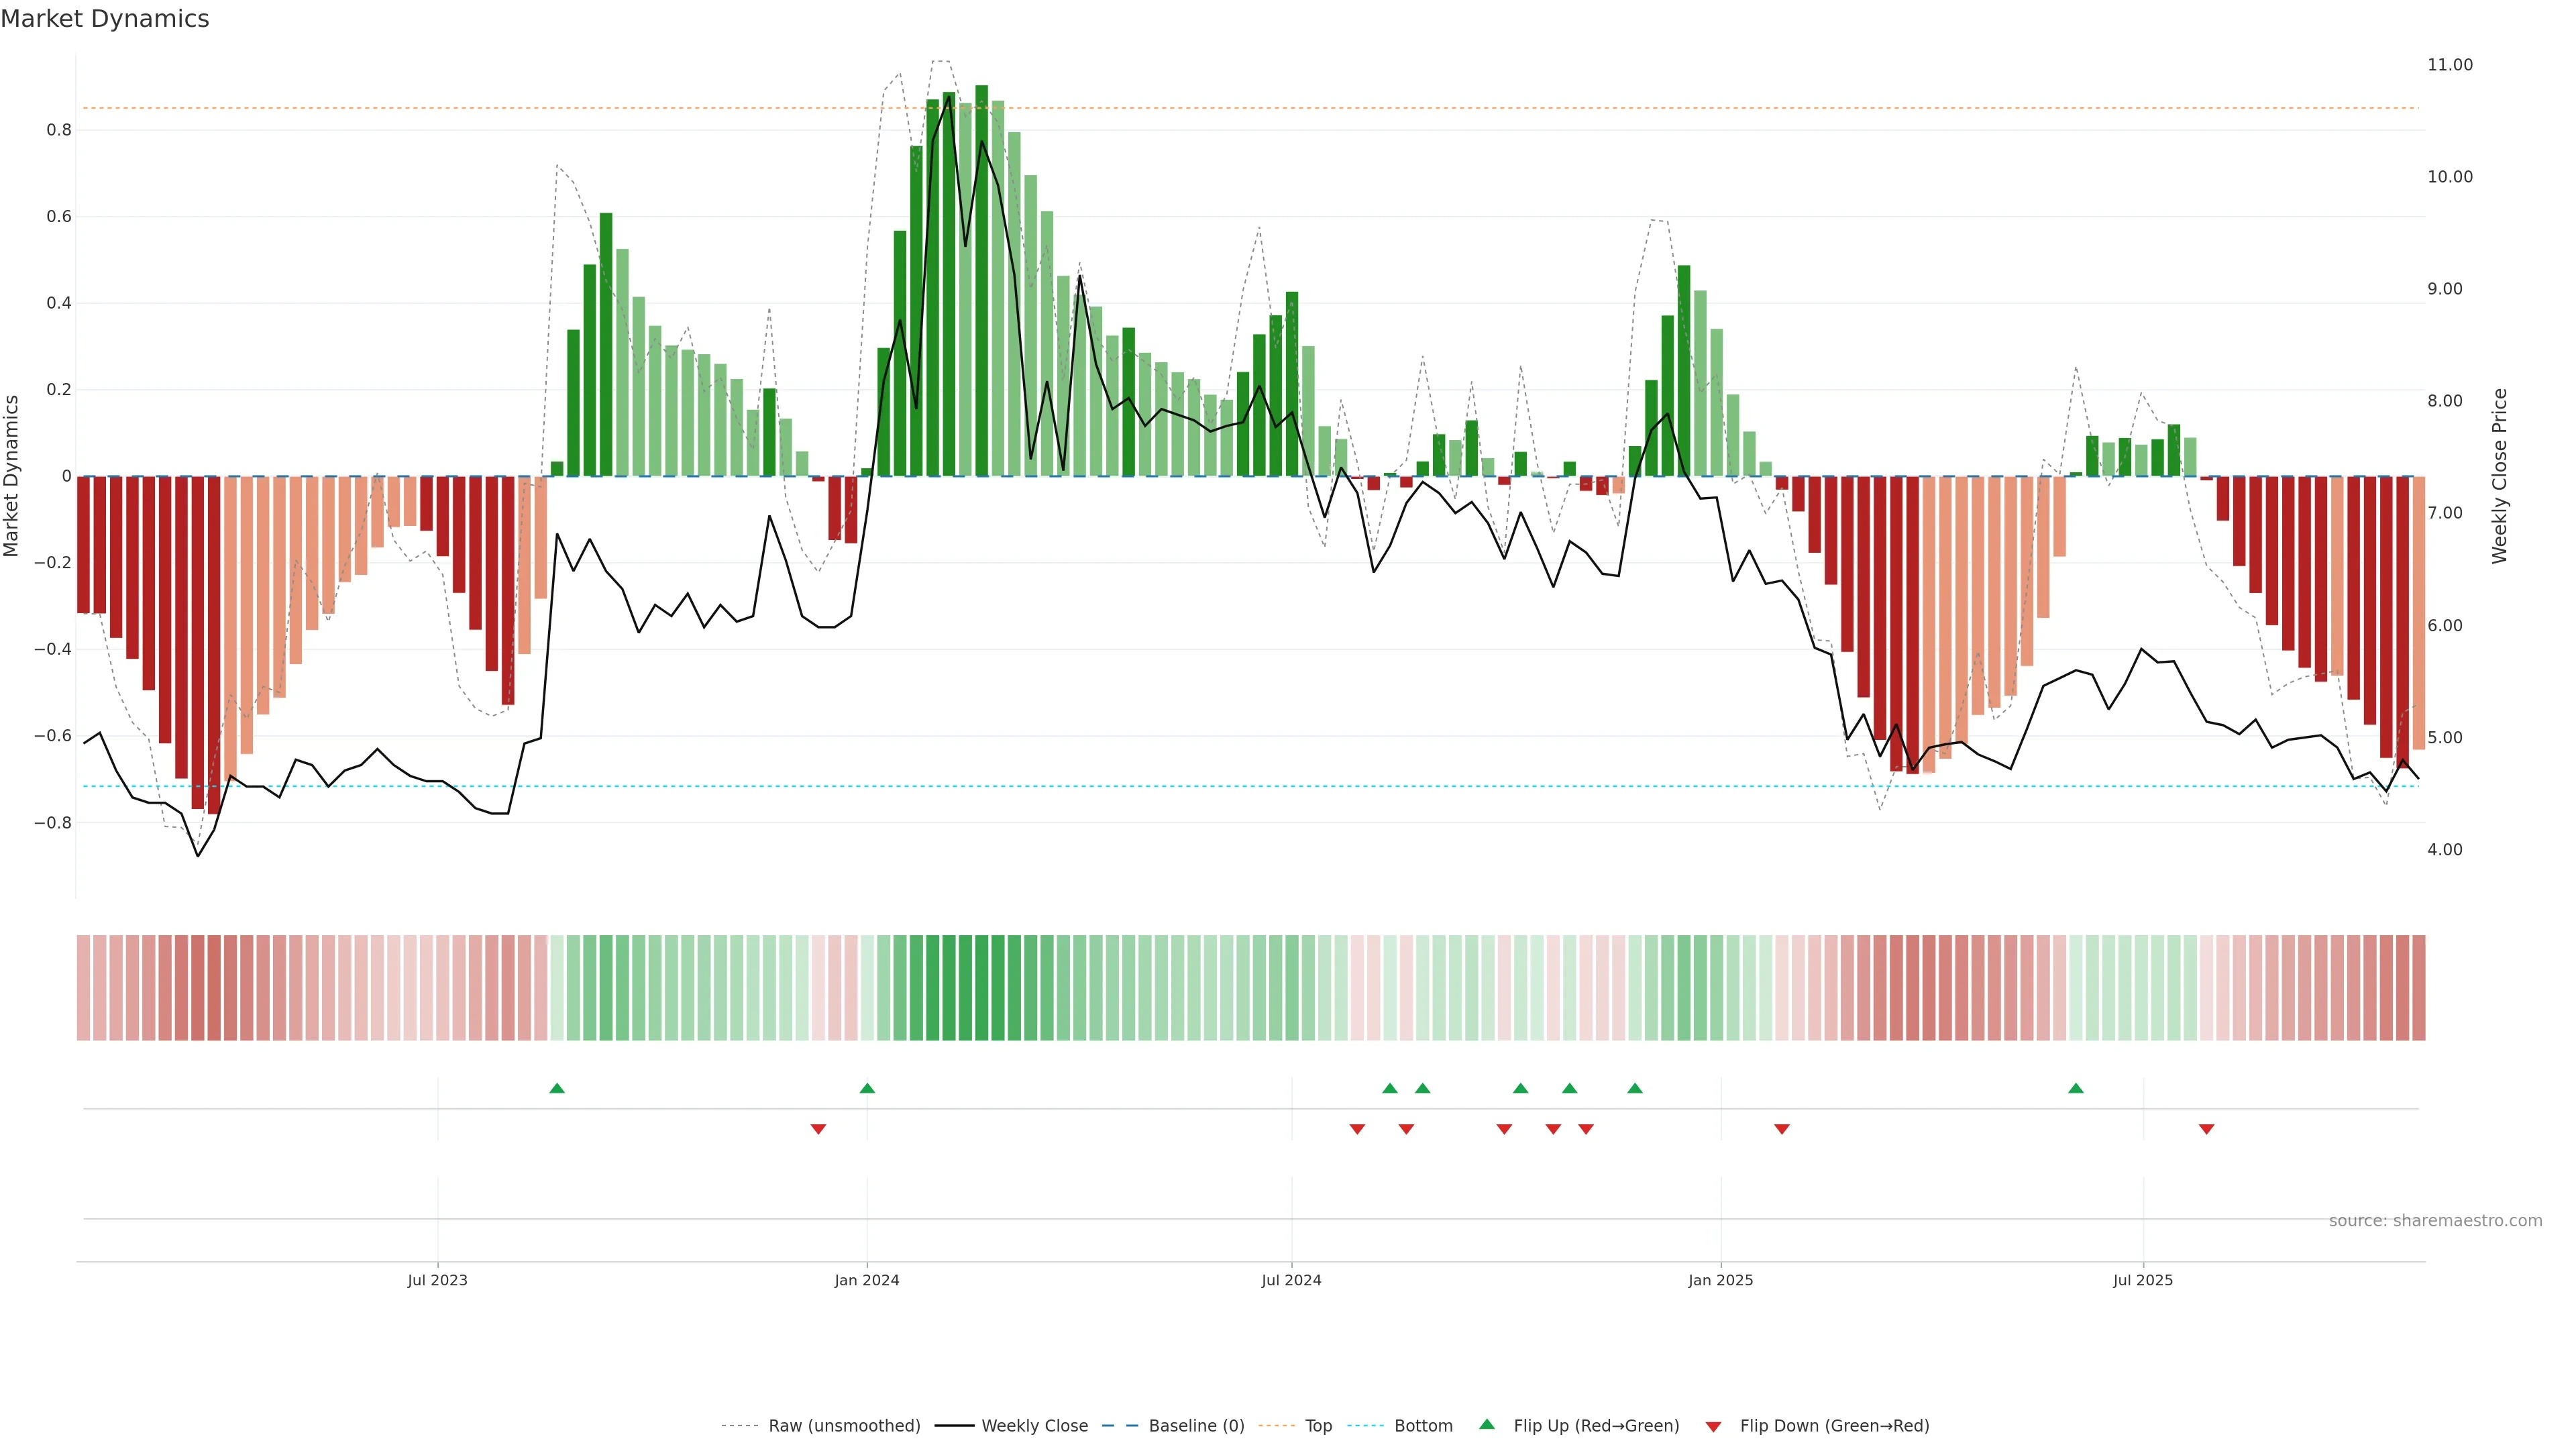The height and width of the screenshot is (1449, 2576).
Task: Toggle the Weekly Close legend entry
Action: click(x=1034, y=1426)
